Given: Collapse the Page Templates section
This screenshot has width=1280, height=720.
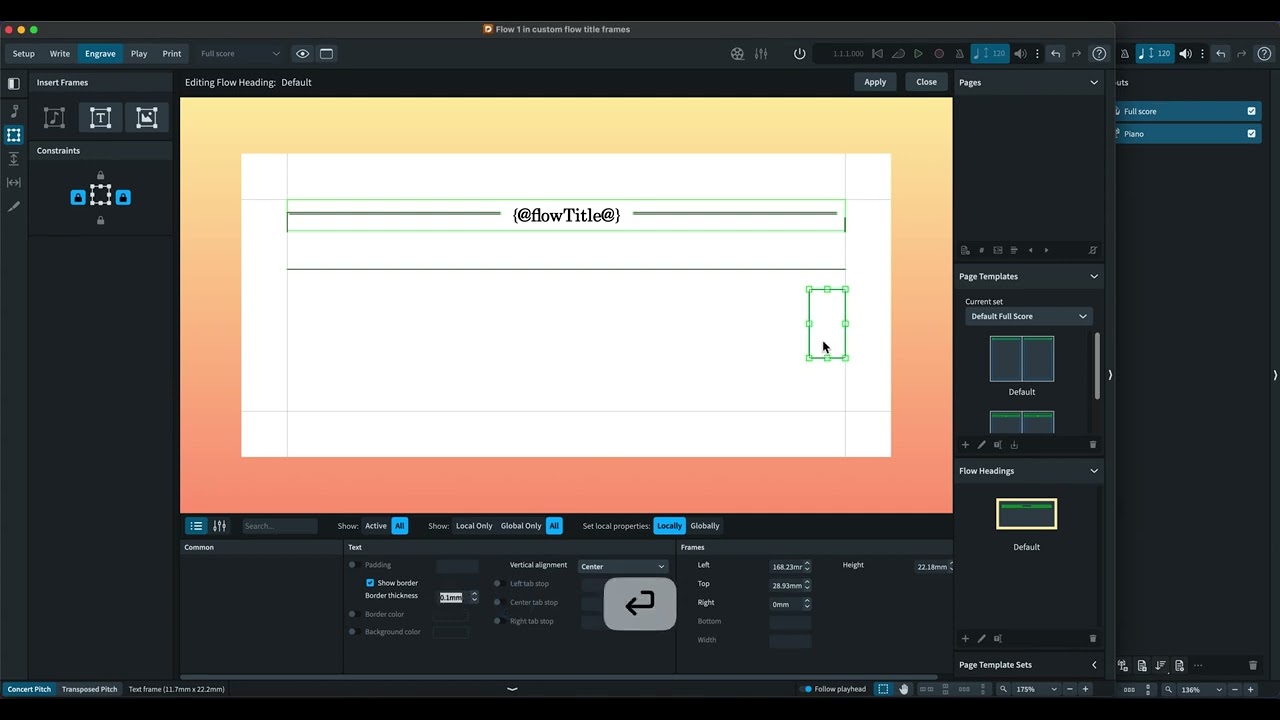Looking at the screenshot, I should (1094, 277).
